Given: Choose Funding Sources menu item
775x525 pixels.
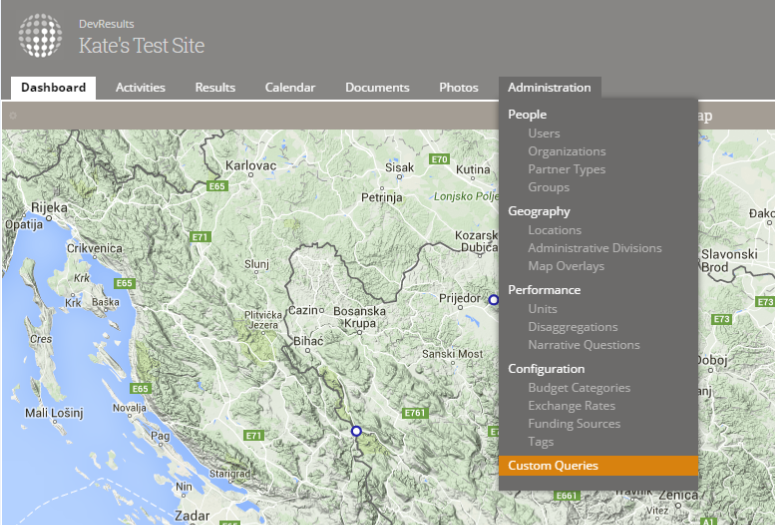Looking at the screenshot, I should (x=574, y=424).
